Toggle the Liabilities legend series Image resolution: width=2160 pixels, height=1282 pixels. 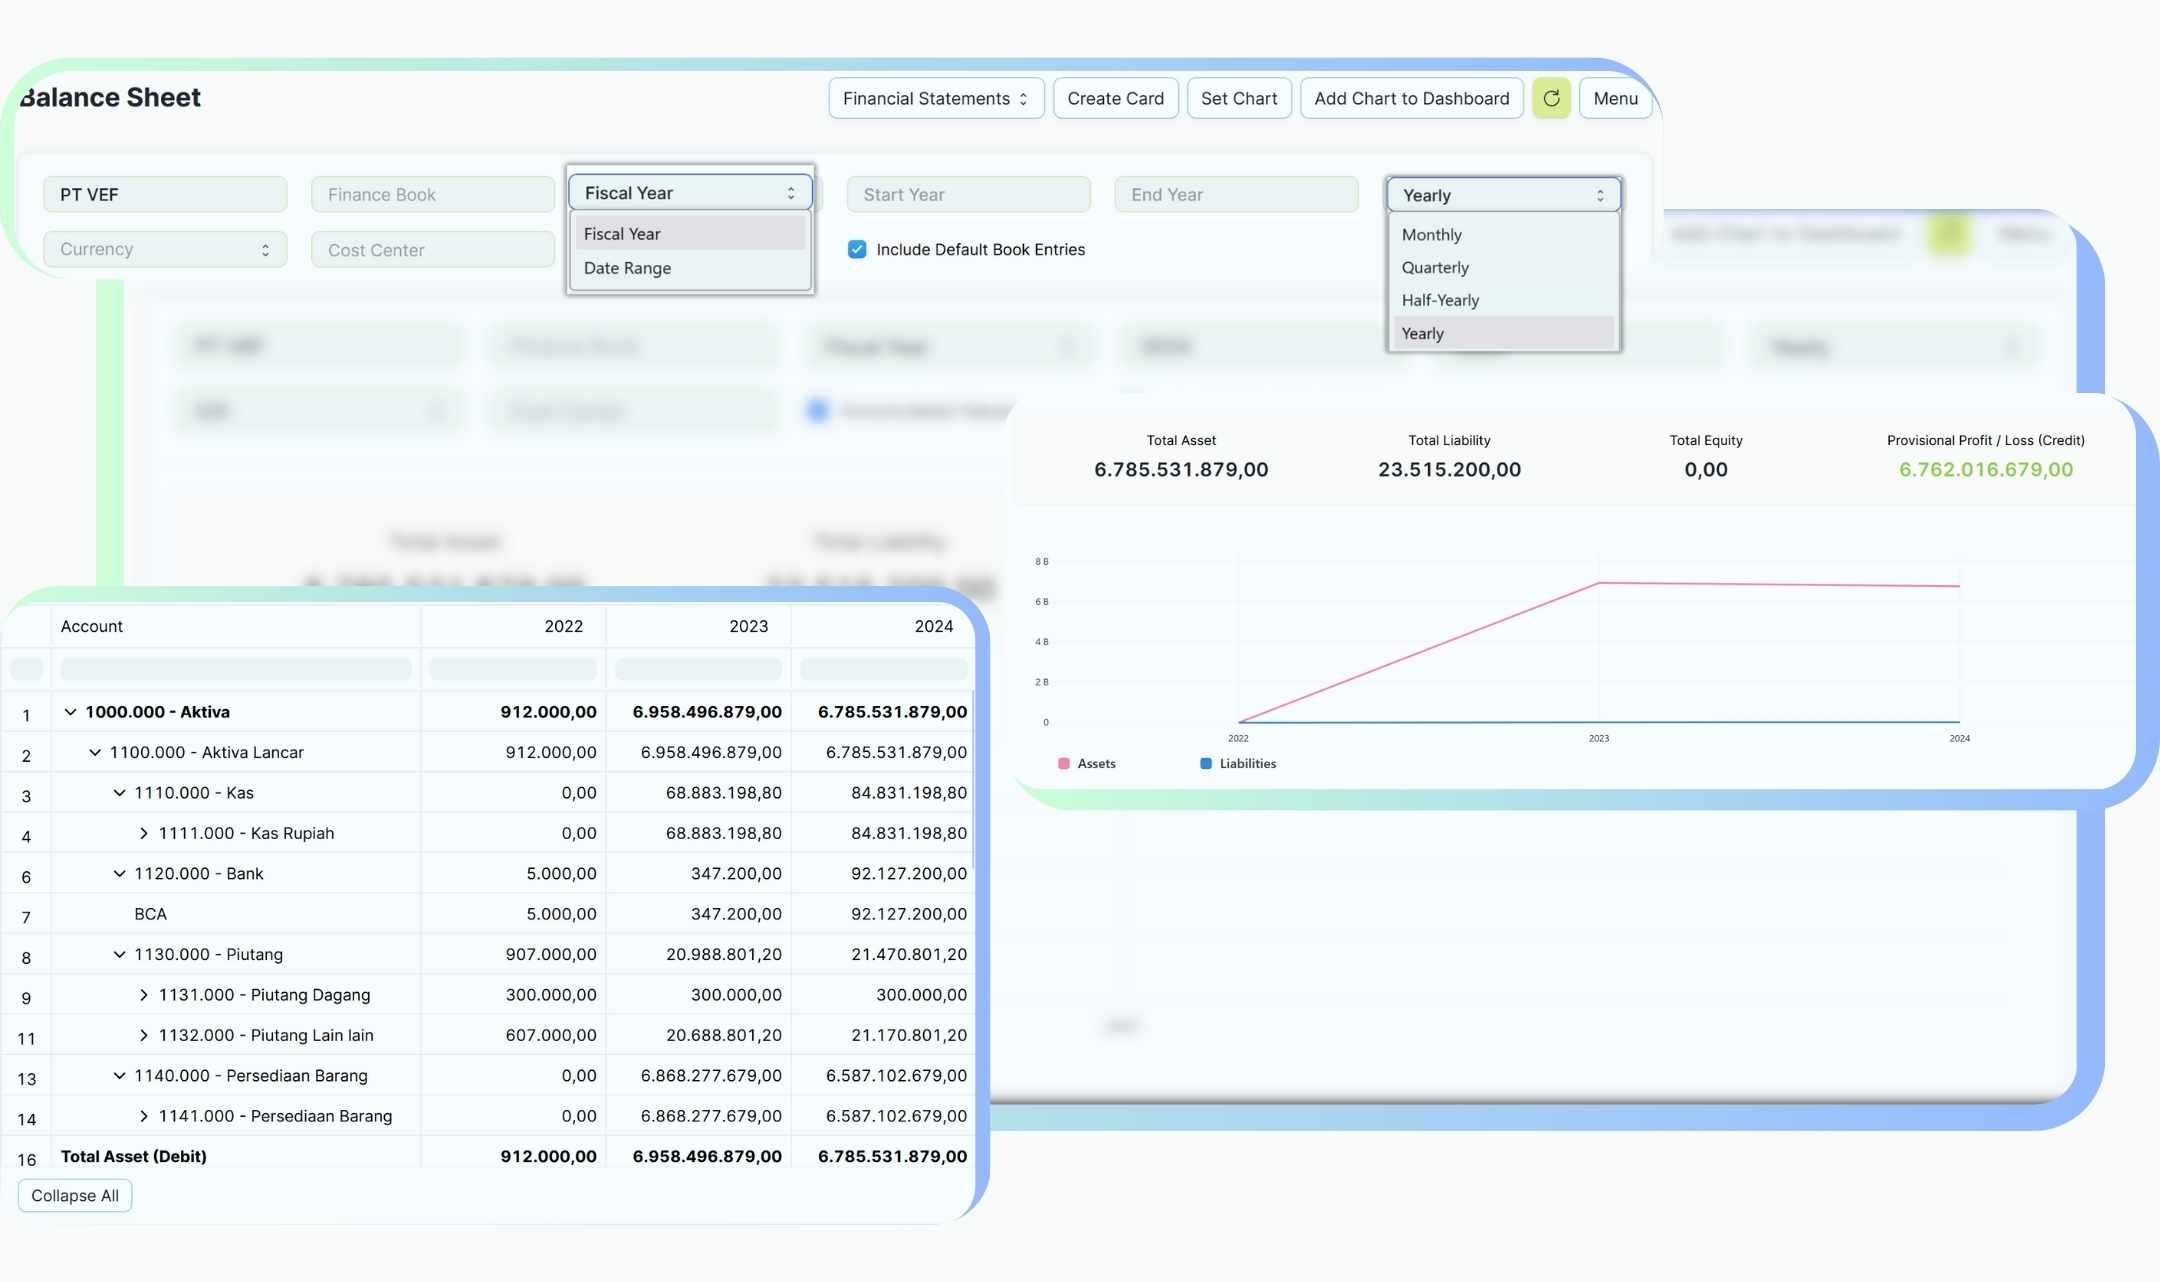tap(1247, 764)
